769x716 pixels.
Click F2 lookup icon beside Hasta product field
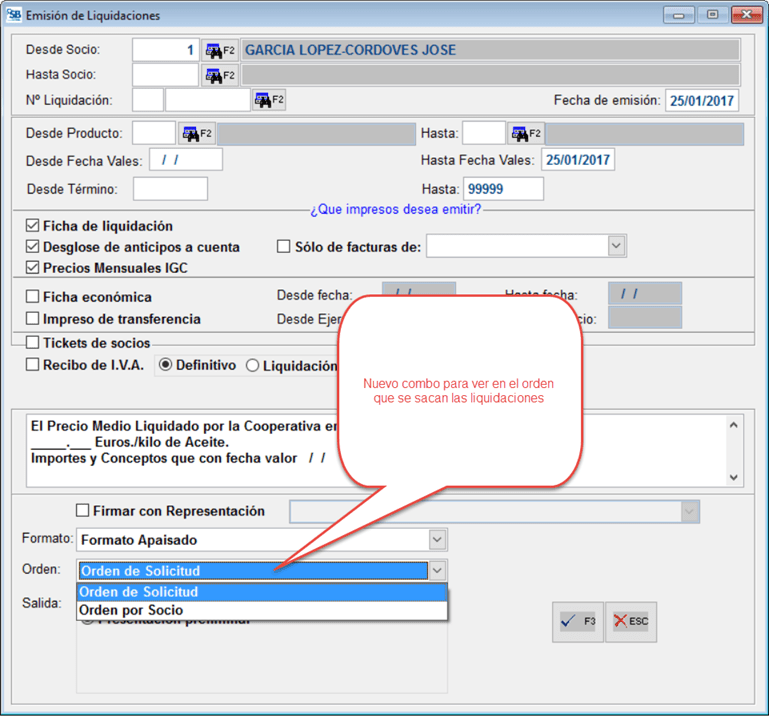526,134
